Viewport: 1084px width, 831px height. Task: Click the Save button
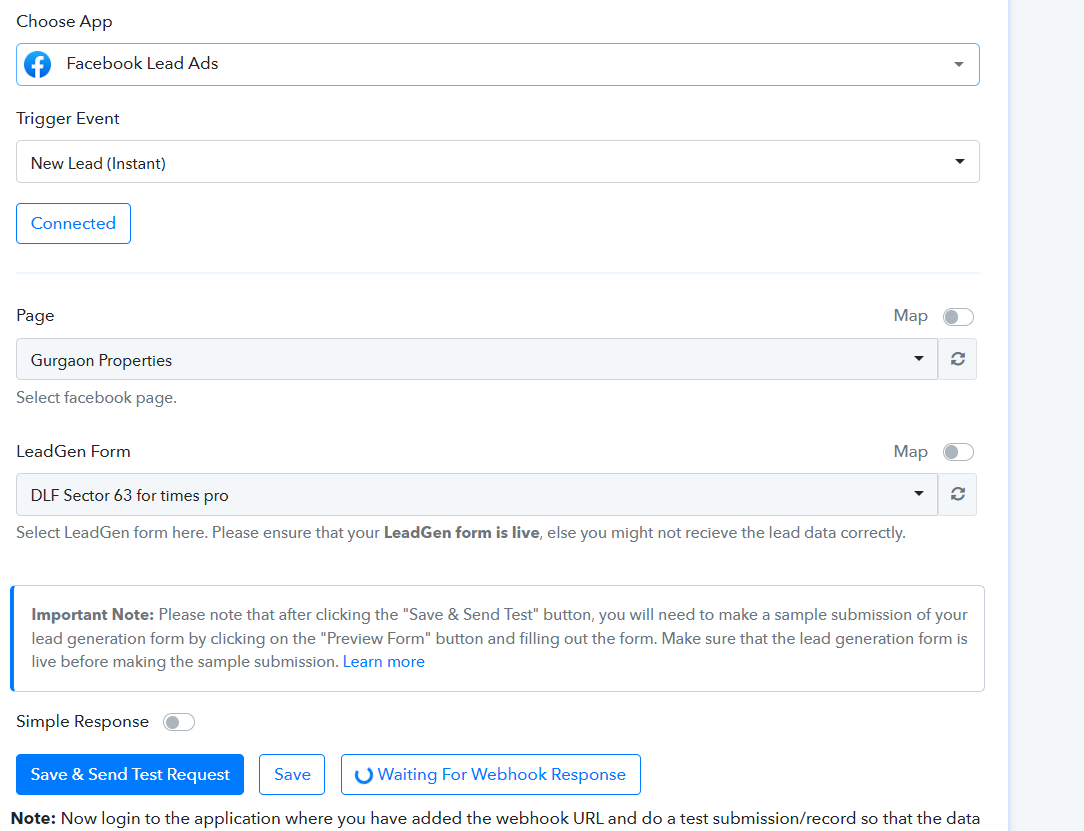[x=292, y=774]
